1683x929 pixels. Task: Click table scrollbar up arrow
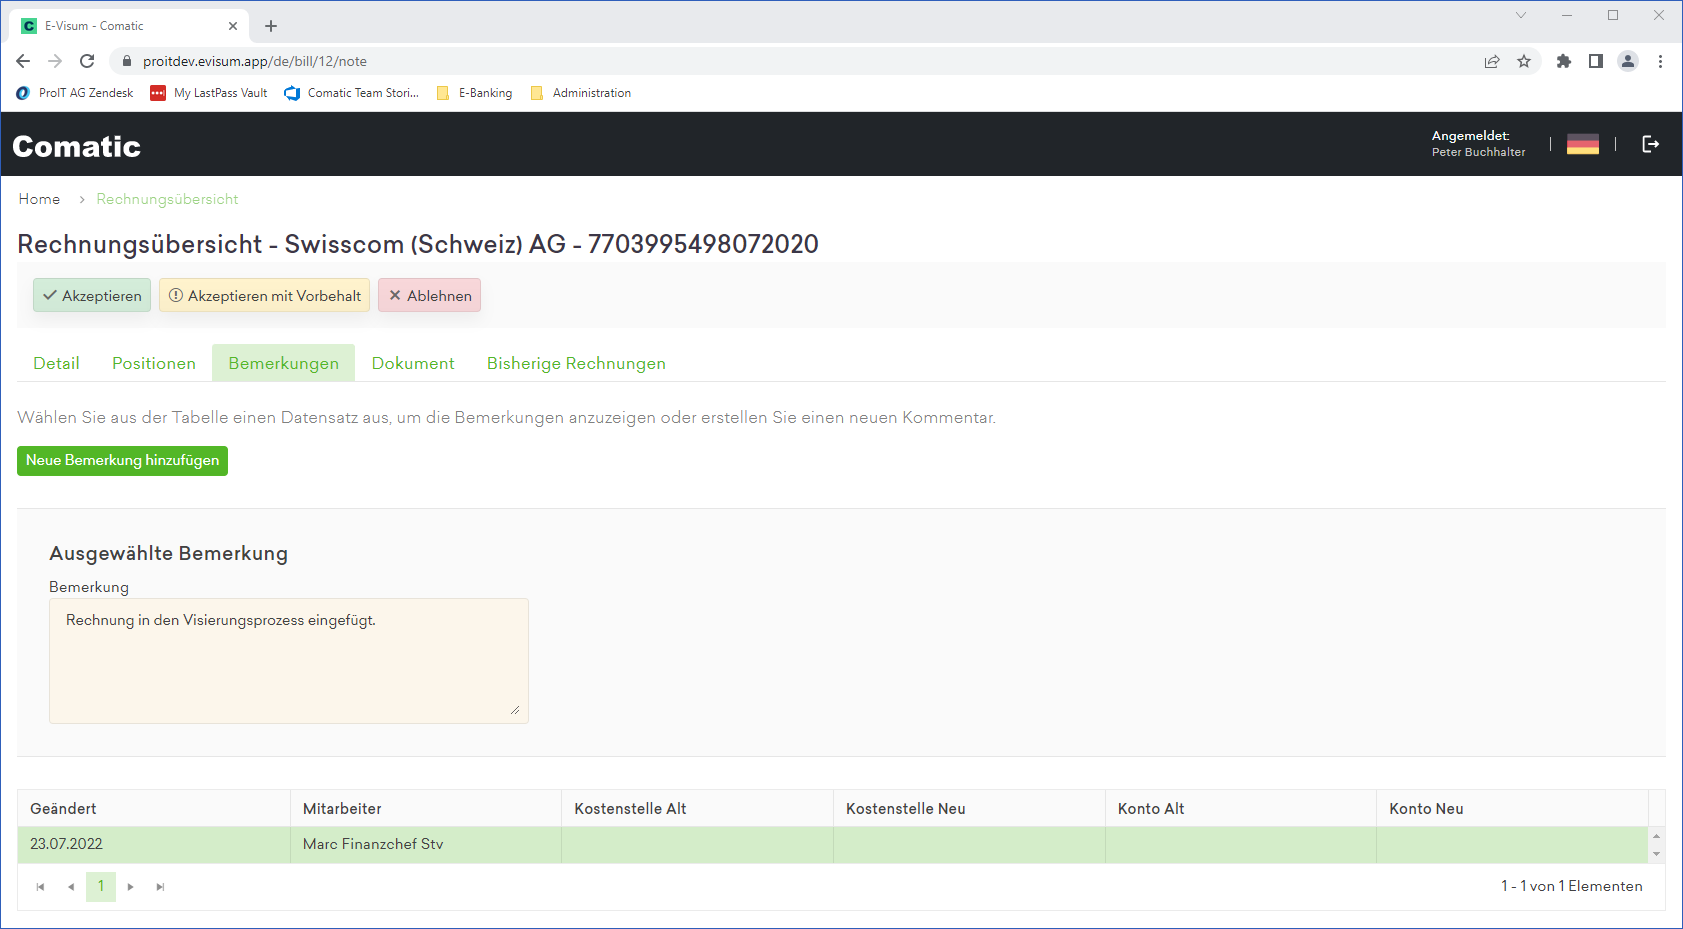pyautogui.click(x=1657, y=836)
